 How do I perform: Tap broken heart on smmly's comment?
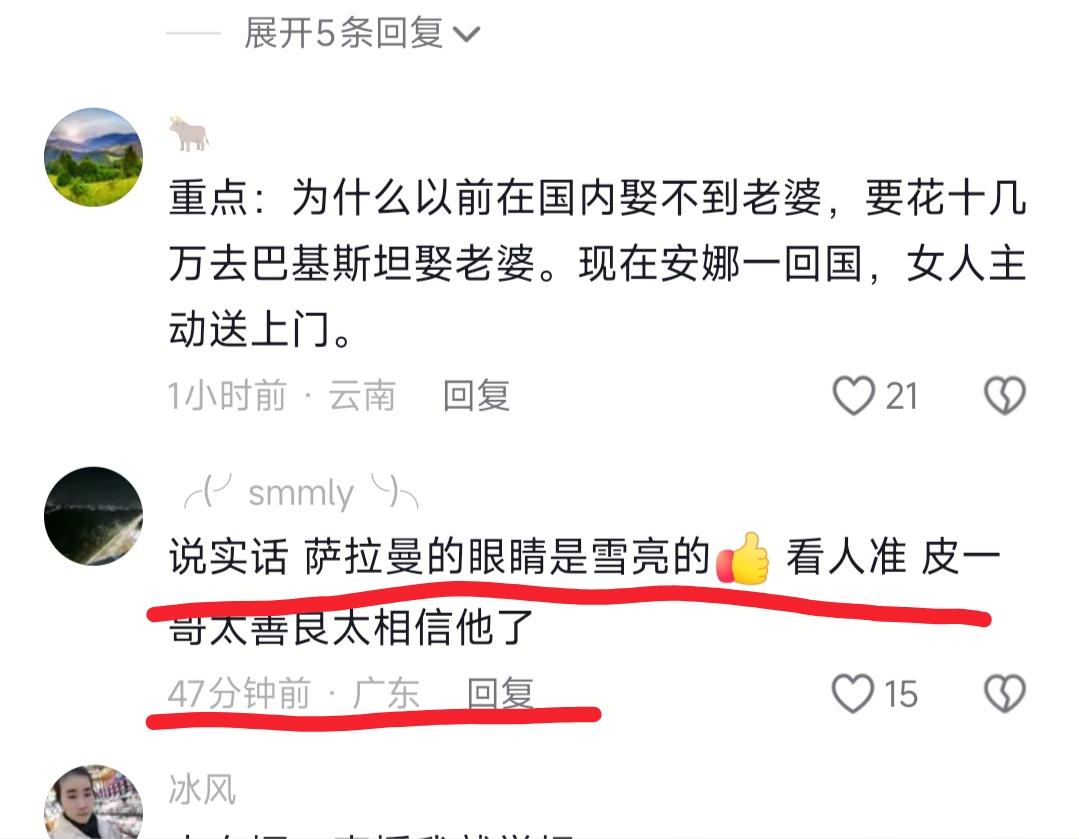tap(1004, 693)
